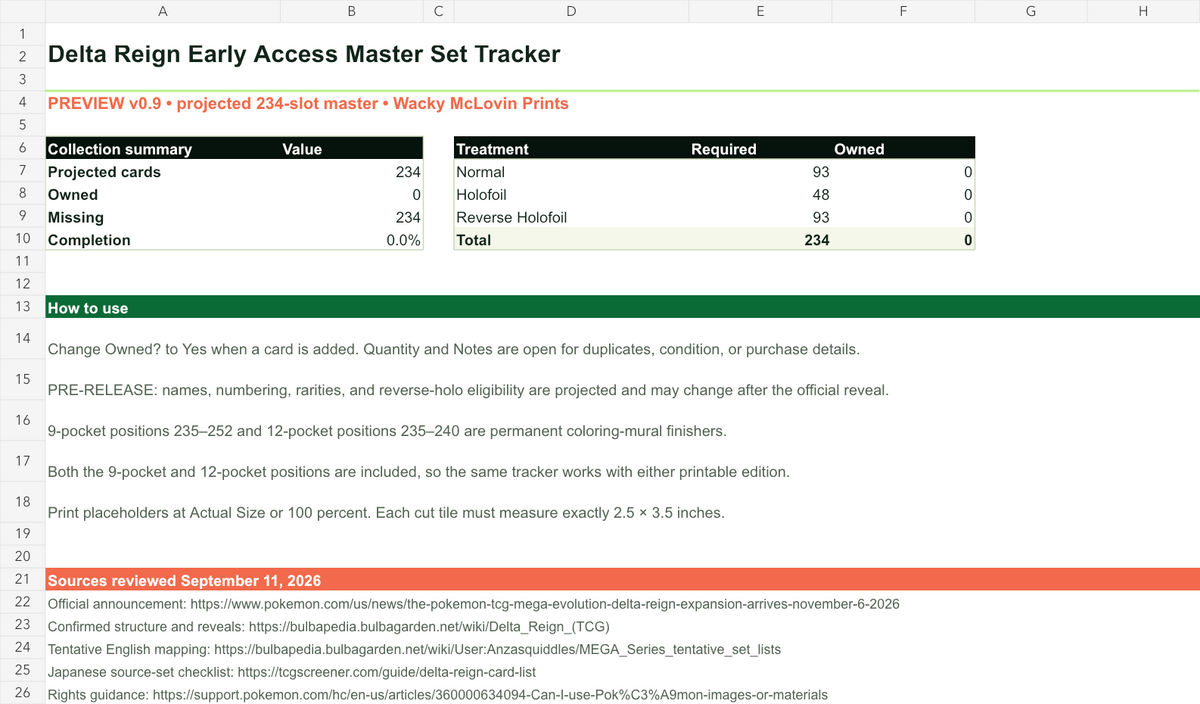Select column F header

tap(903, 11)
